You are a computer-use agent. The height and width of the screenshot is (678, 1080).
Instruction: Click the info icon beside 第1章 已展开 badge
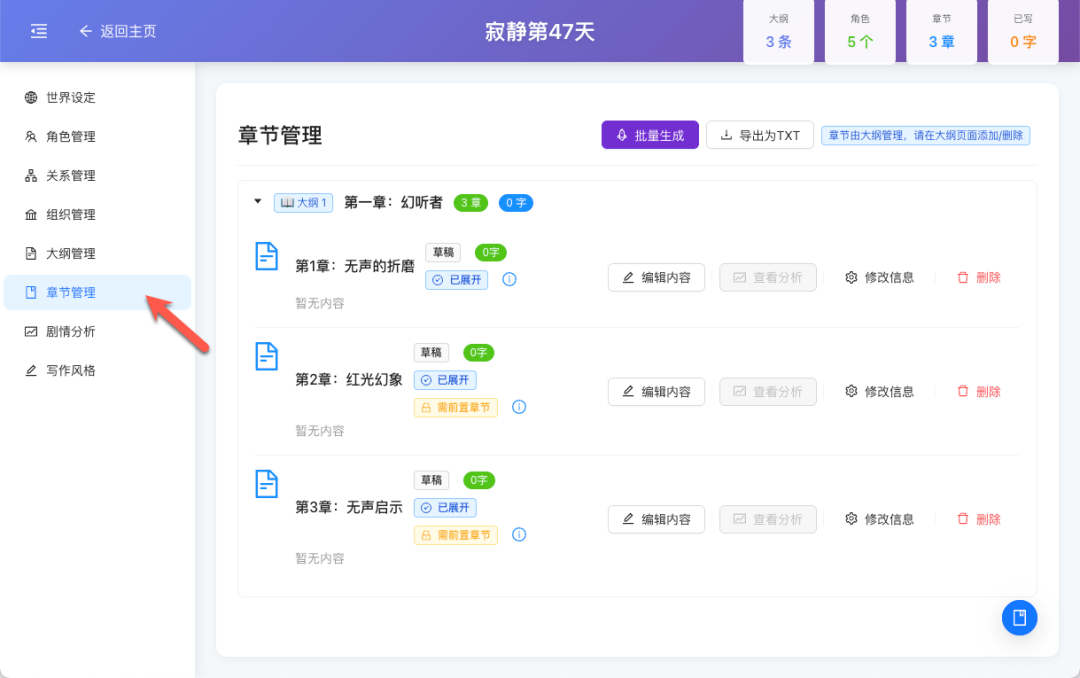(x=509, y=280)
